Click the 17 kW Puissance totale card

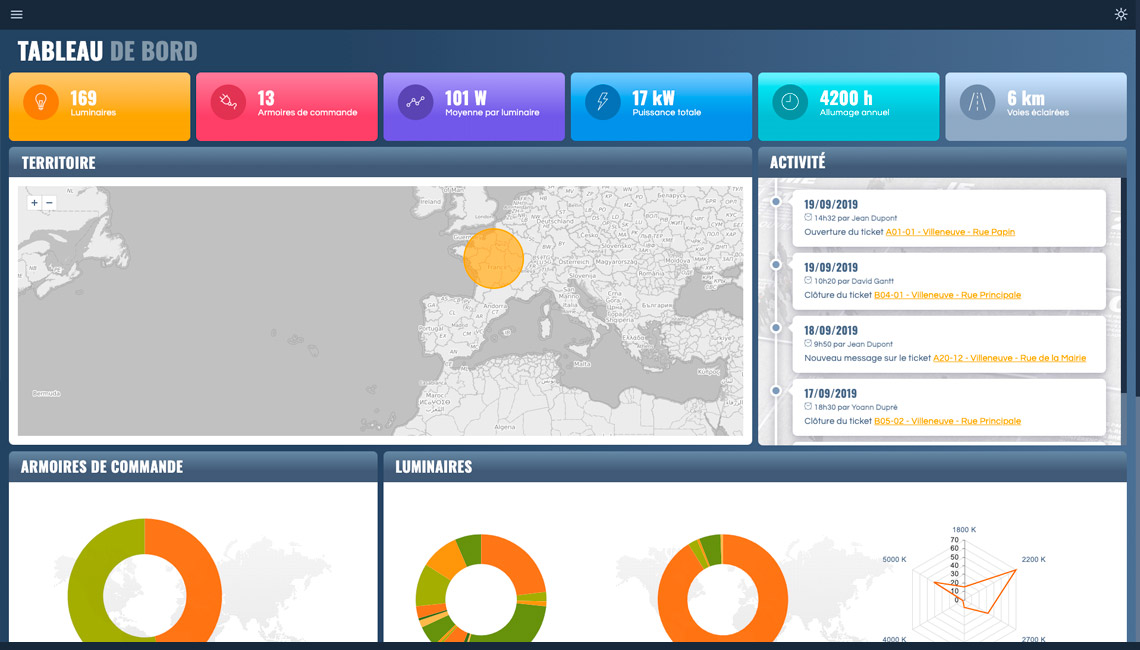tap(660, 106)
